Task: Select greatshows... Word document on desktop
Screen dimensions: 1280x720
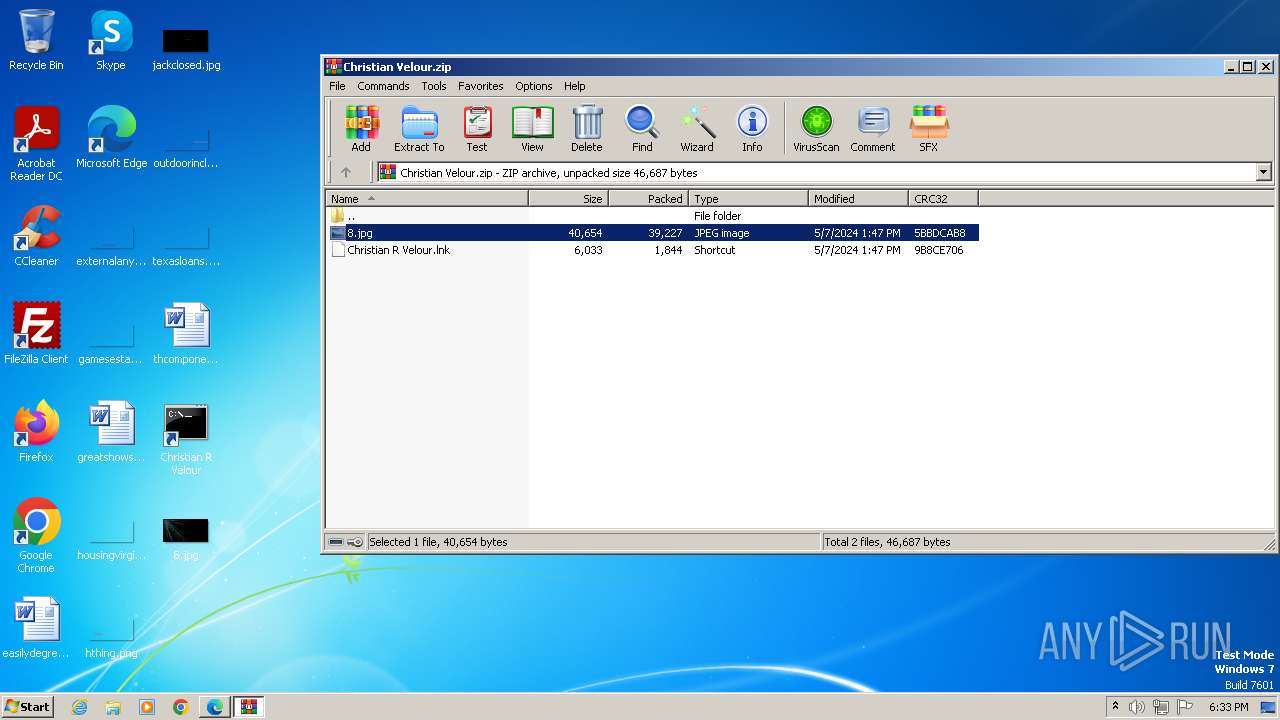Action: (x=111, y=432)
